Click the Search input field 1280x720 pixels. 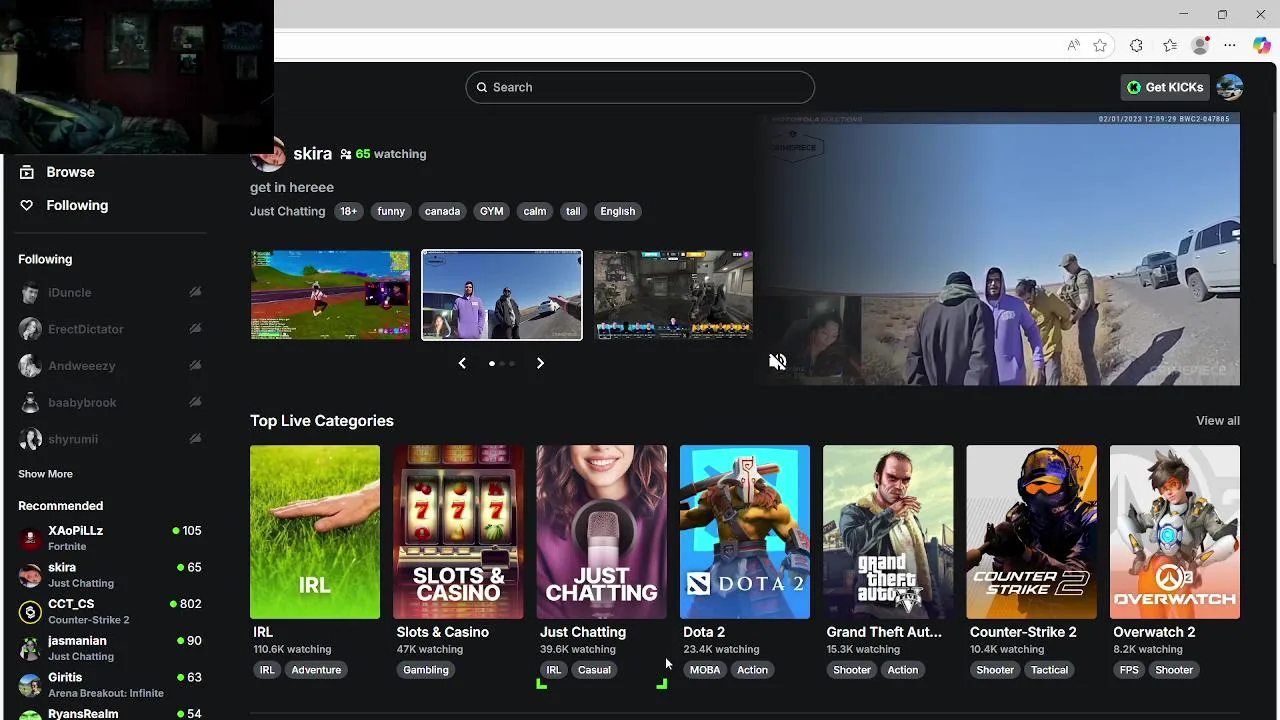(640, 87)
